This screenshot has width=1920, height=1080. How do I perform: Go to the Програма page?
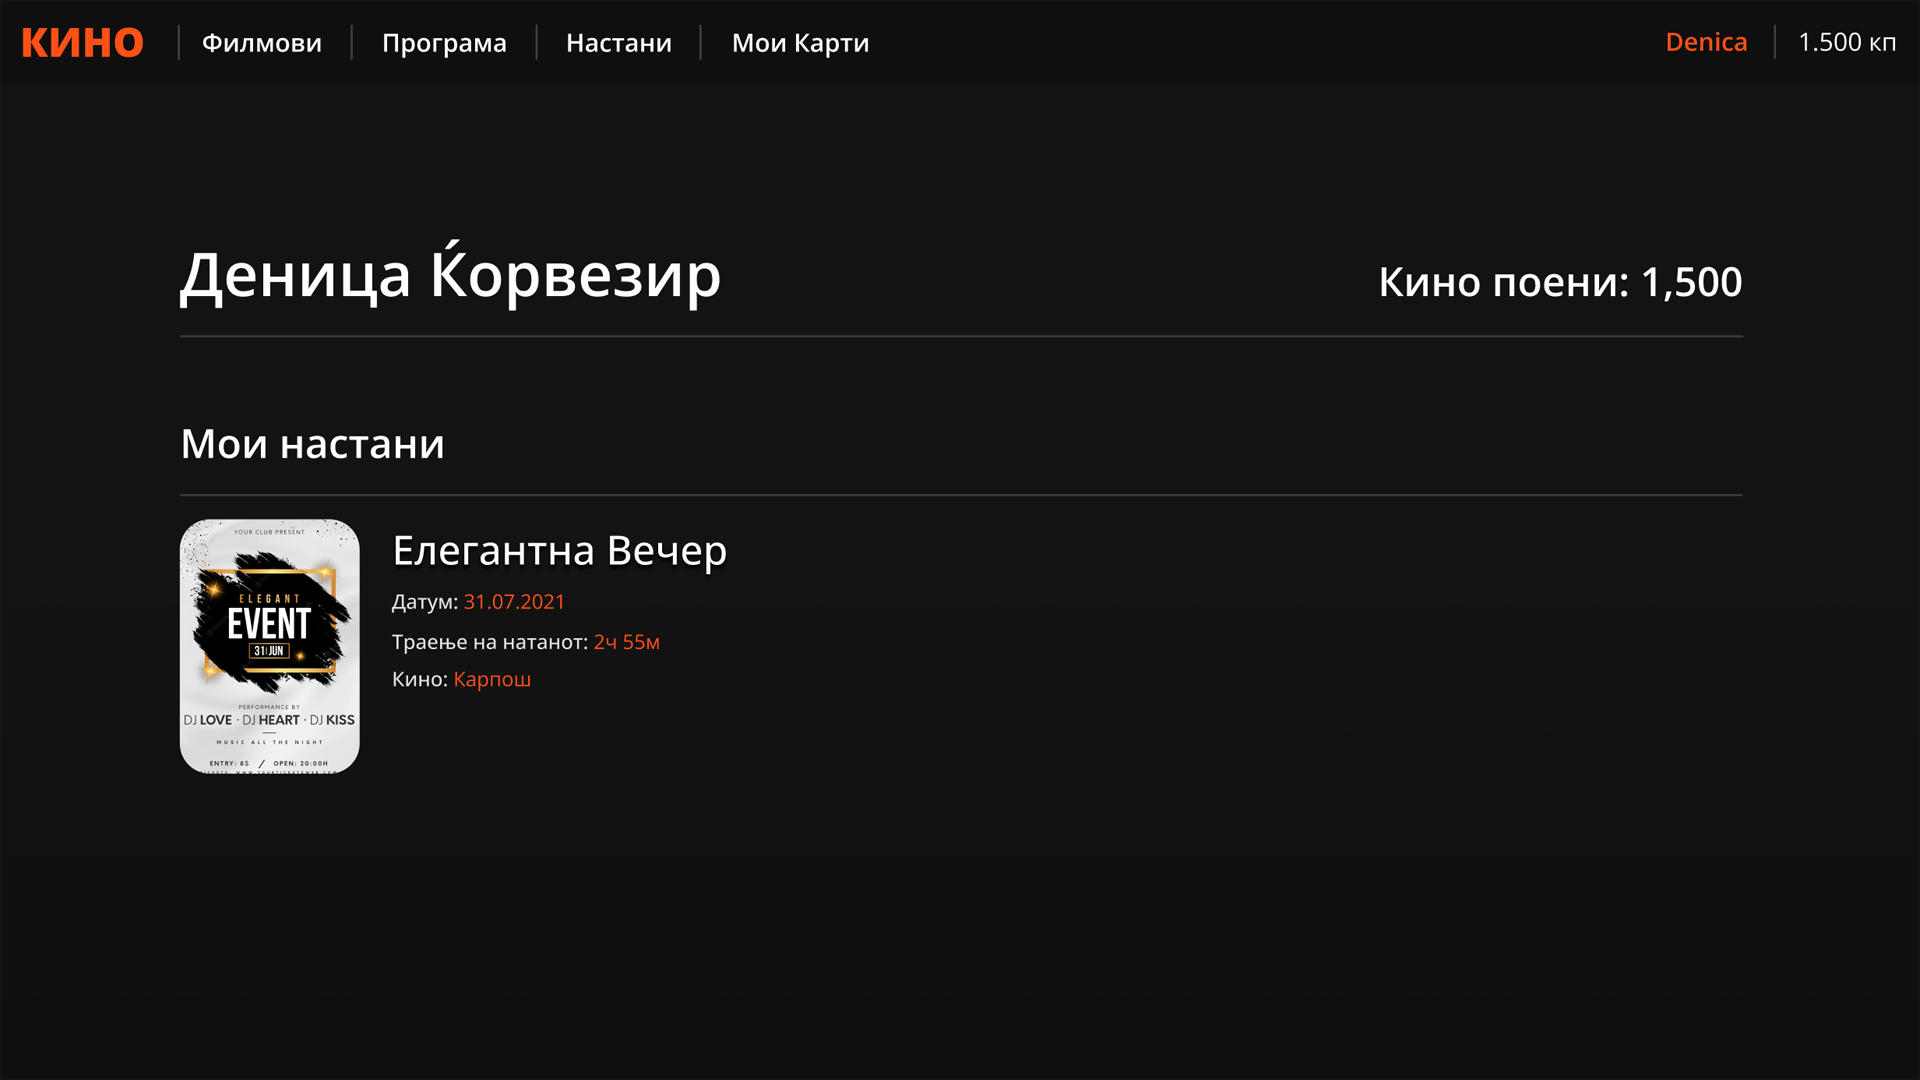coord(444,43)
